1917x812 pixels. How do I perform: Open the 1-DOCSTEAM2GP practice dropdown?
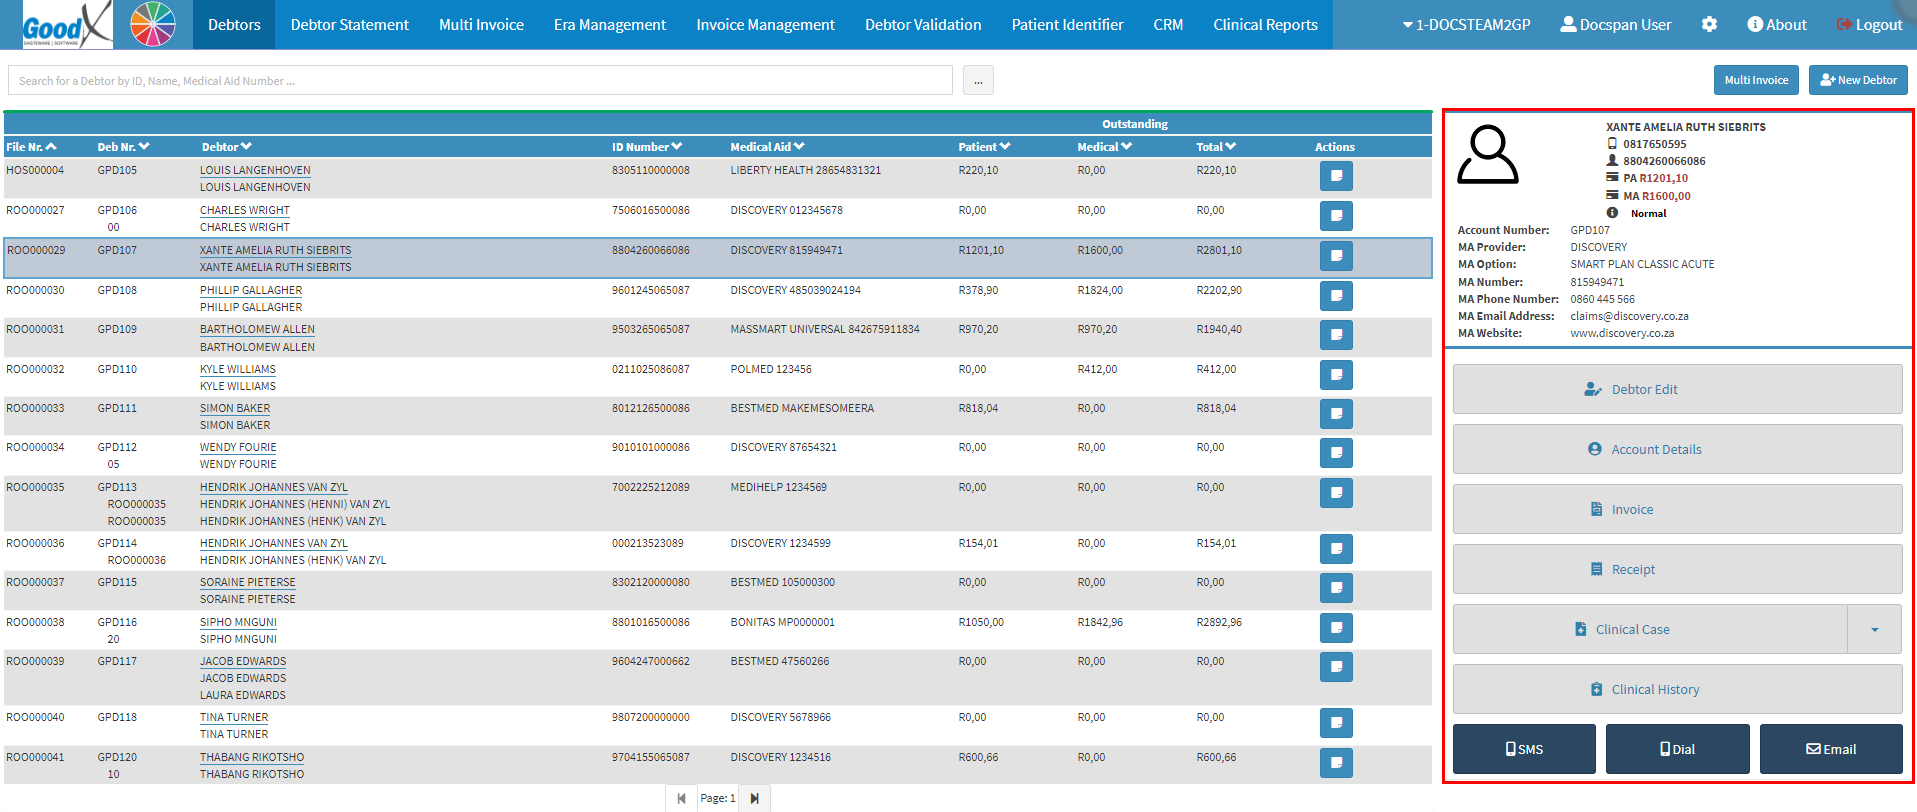tap(1466, 24)
